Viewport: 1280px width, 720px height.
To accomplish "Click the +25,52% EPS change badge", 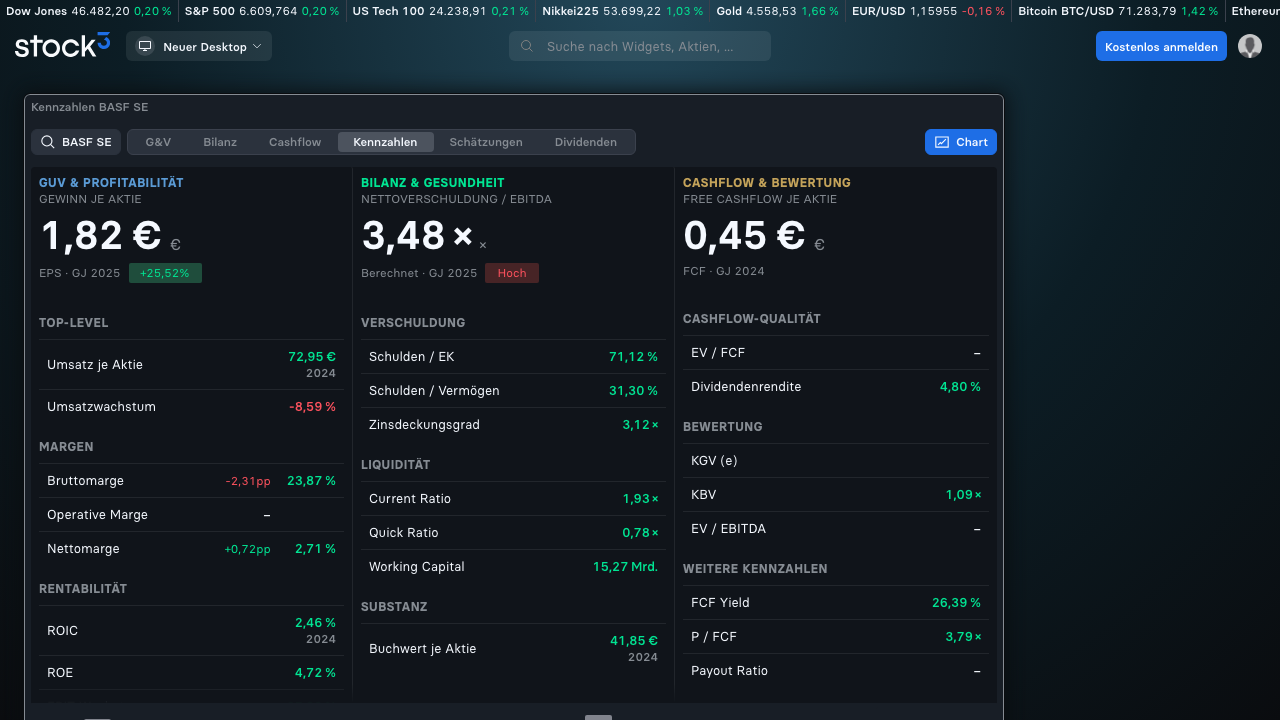I will 165,273.
